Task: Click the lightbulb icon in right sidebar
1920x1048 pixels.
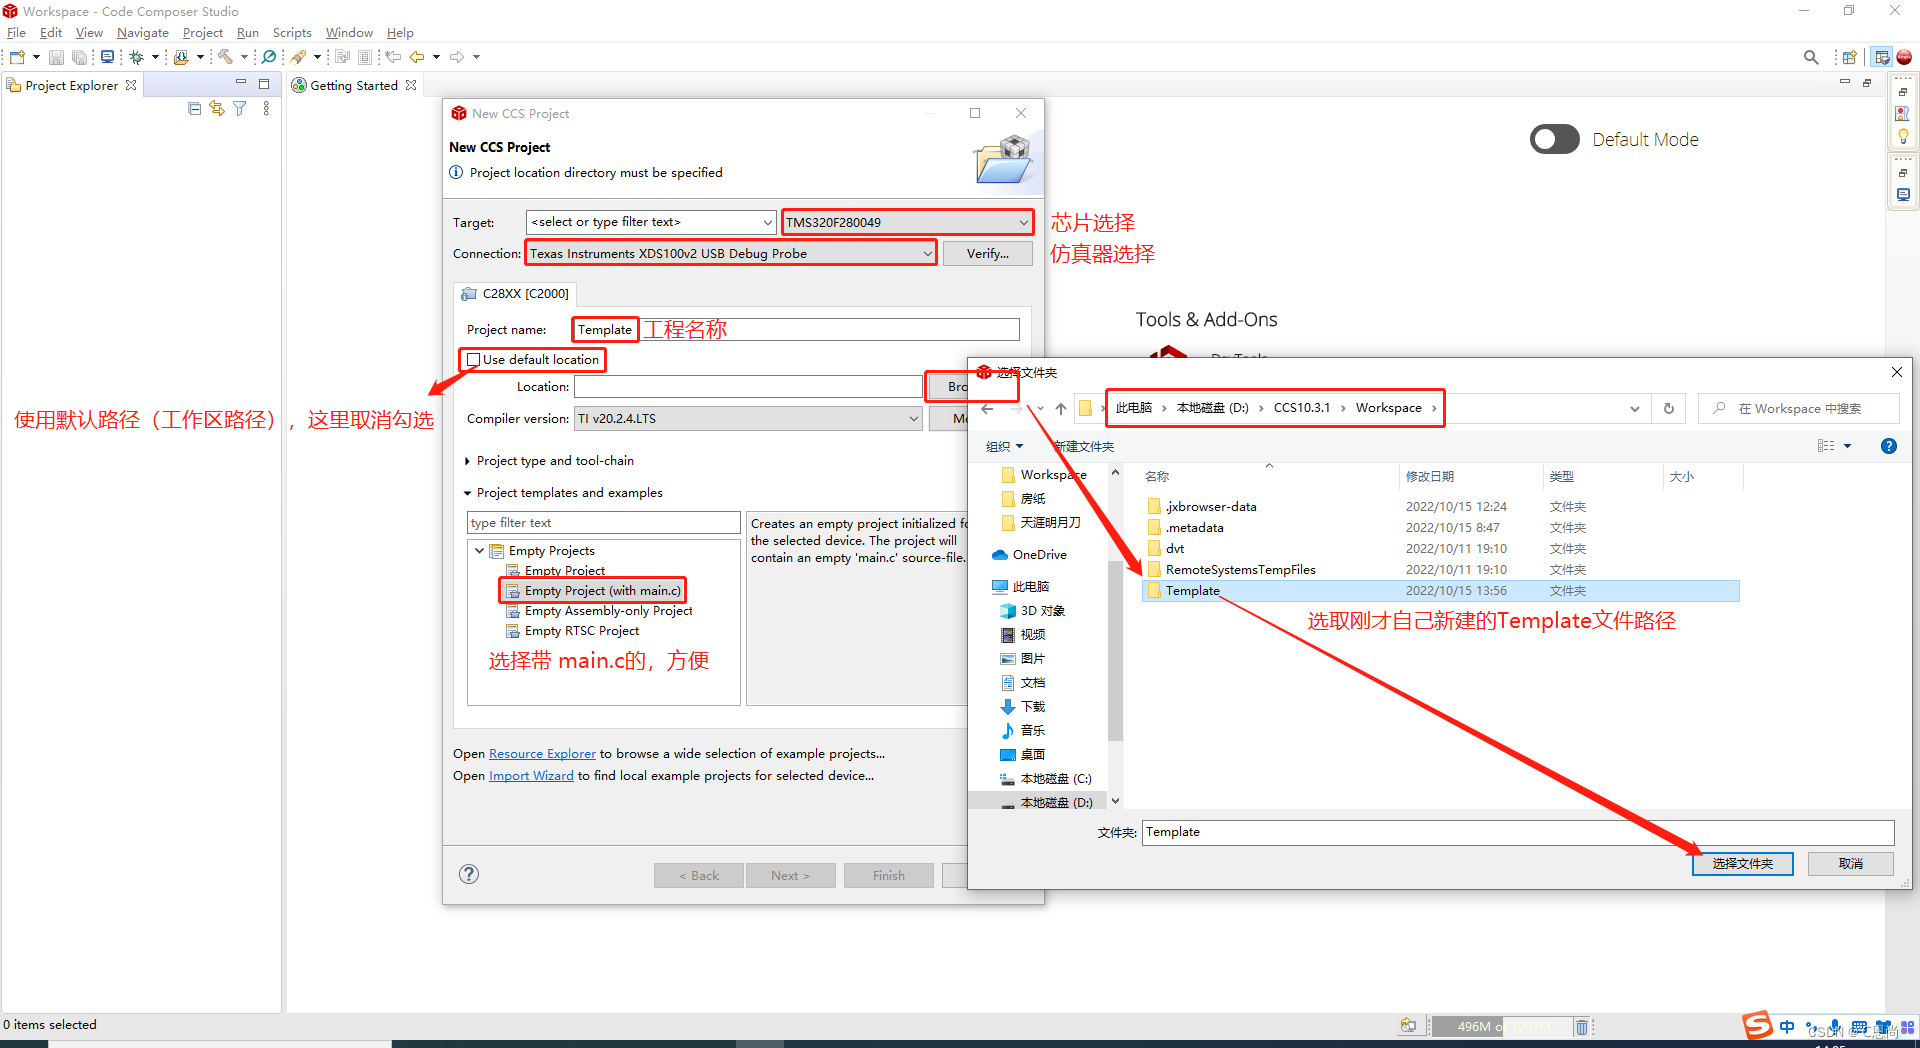Action: coord(1903,136)
